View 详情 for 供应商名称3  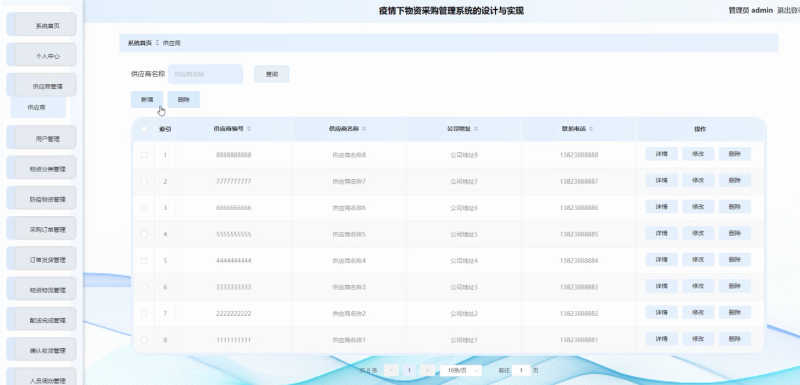(662, 286)
